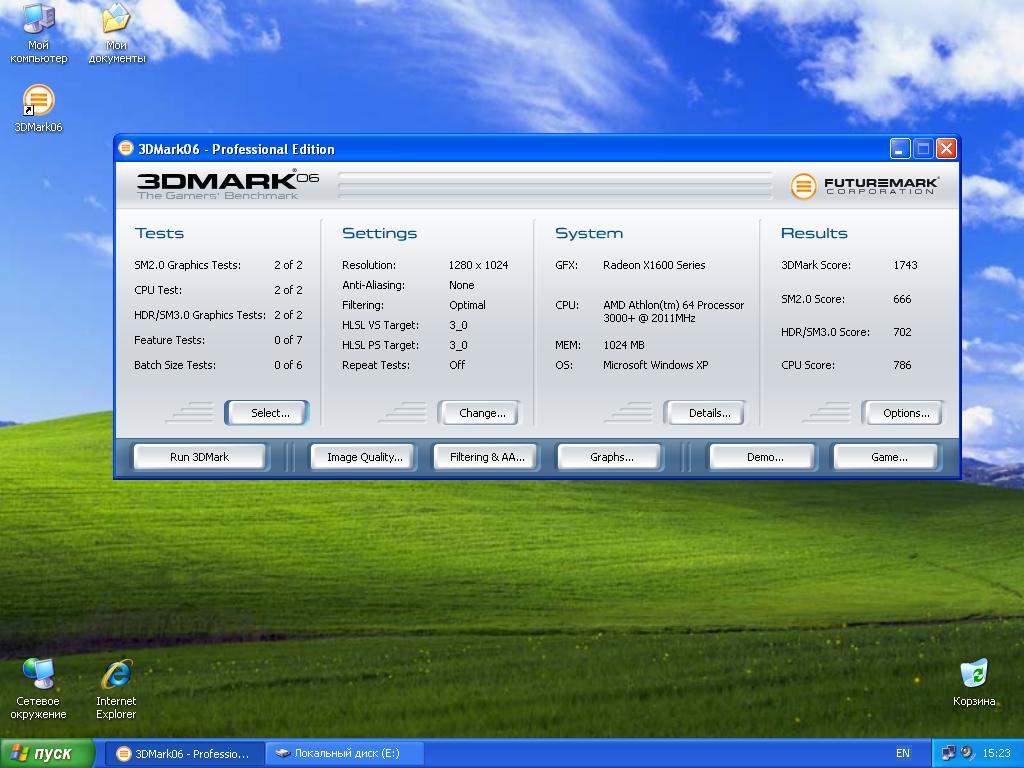Click the Filtering value Optimal

coord(467,305)
